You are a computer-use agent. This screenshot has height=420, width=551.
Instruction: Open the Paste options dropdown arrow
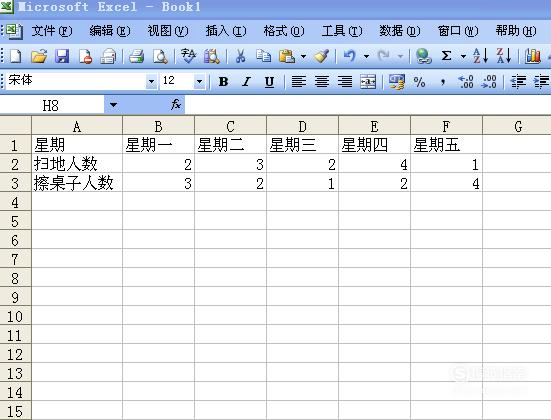(x=303, y=56)
